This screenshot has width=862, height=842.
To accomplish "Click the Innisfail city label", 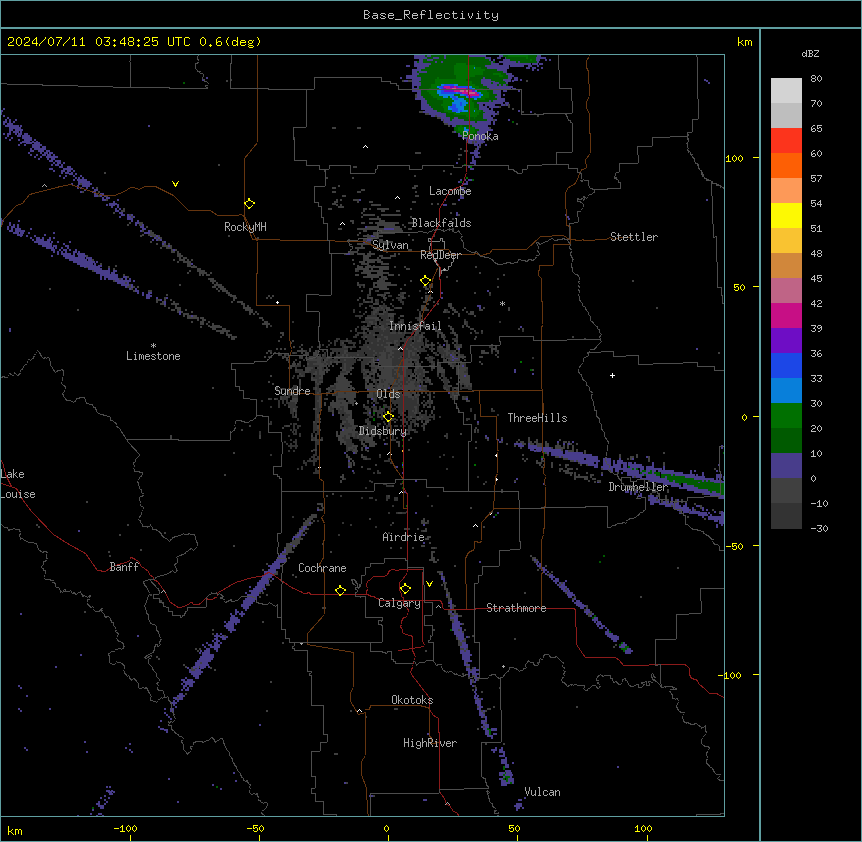I will (415, 326).
